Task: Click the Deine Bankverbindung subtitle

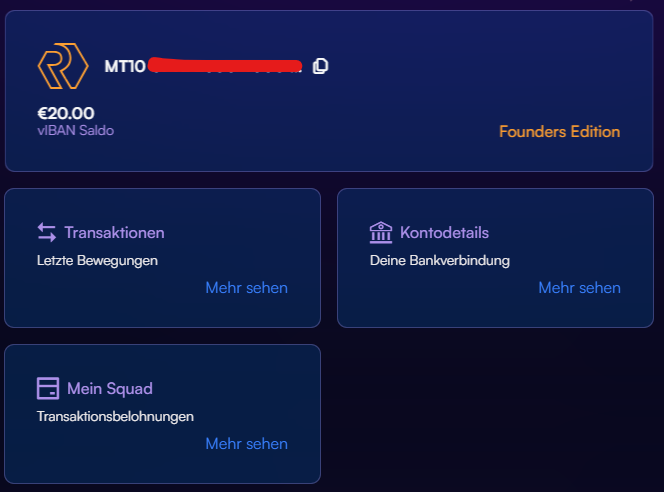Action: [x=440, y=260]
